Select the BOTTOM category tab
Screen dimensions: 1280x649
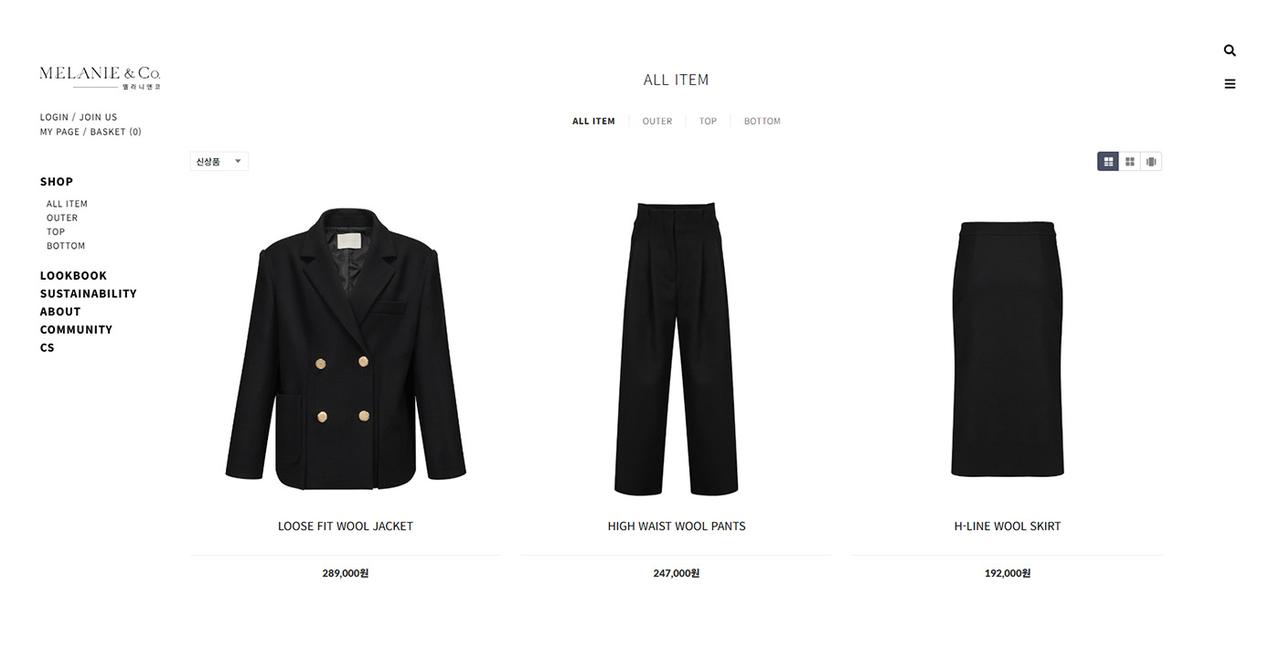click(x=762, y=121)
